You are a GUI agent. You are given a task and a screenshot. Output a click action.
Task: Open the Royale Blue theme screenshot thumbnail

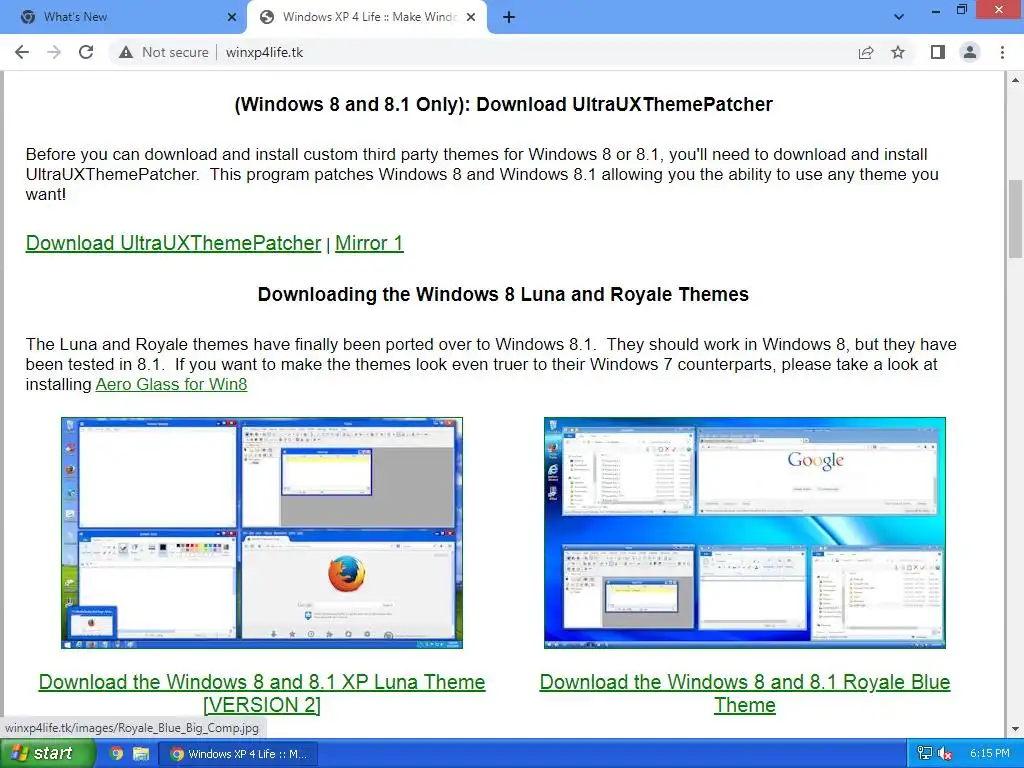point(744,533)
